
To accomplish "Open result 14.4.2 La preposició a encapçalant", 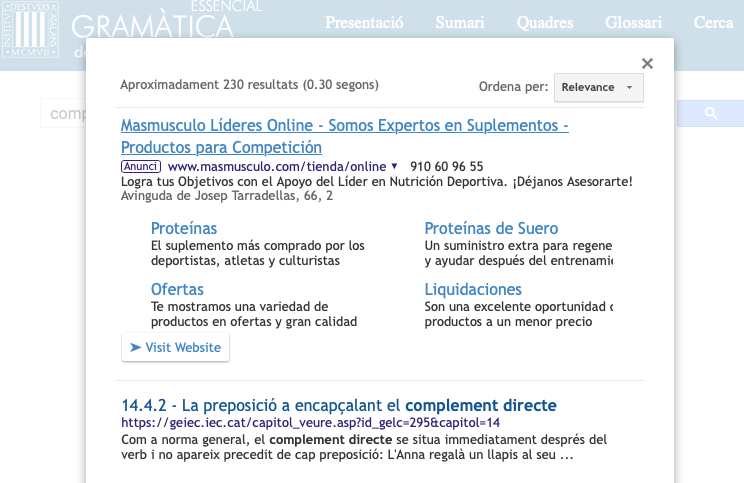I will point(339,405).
